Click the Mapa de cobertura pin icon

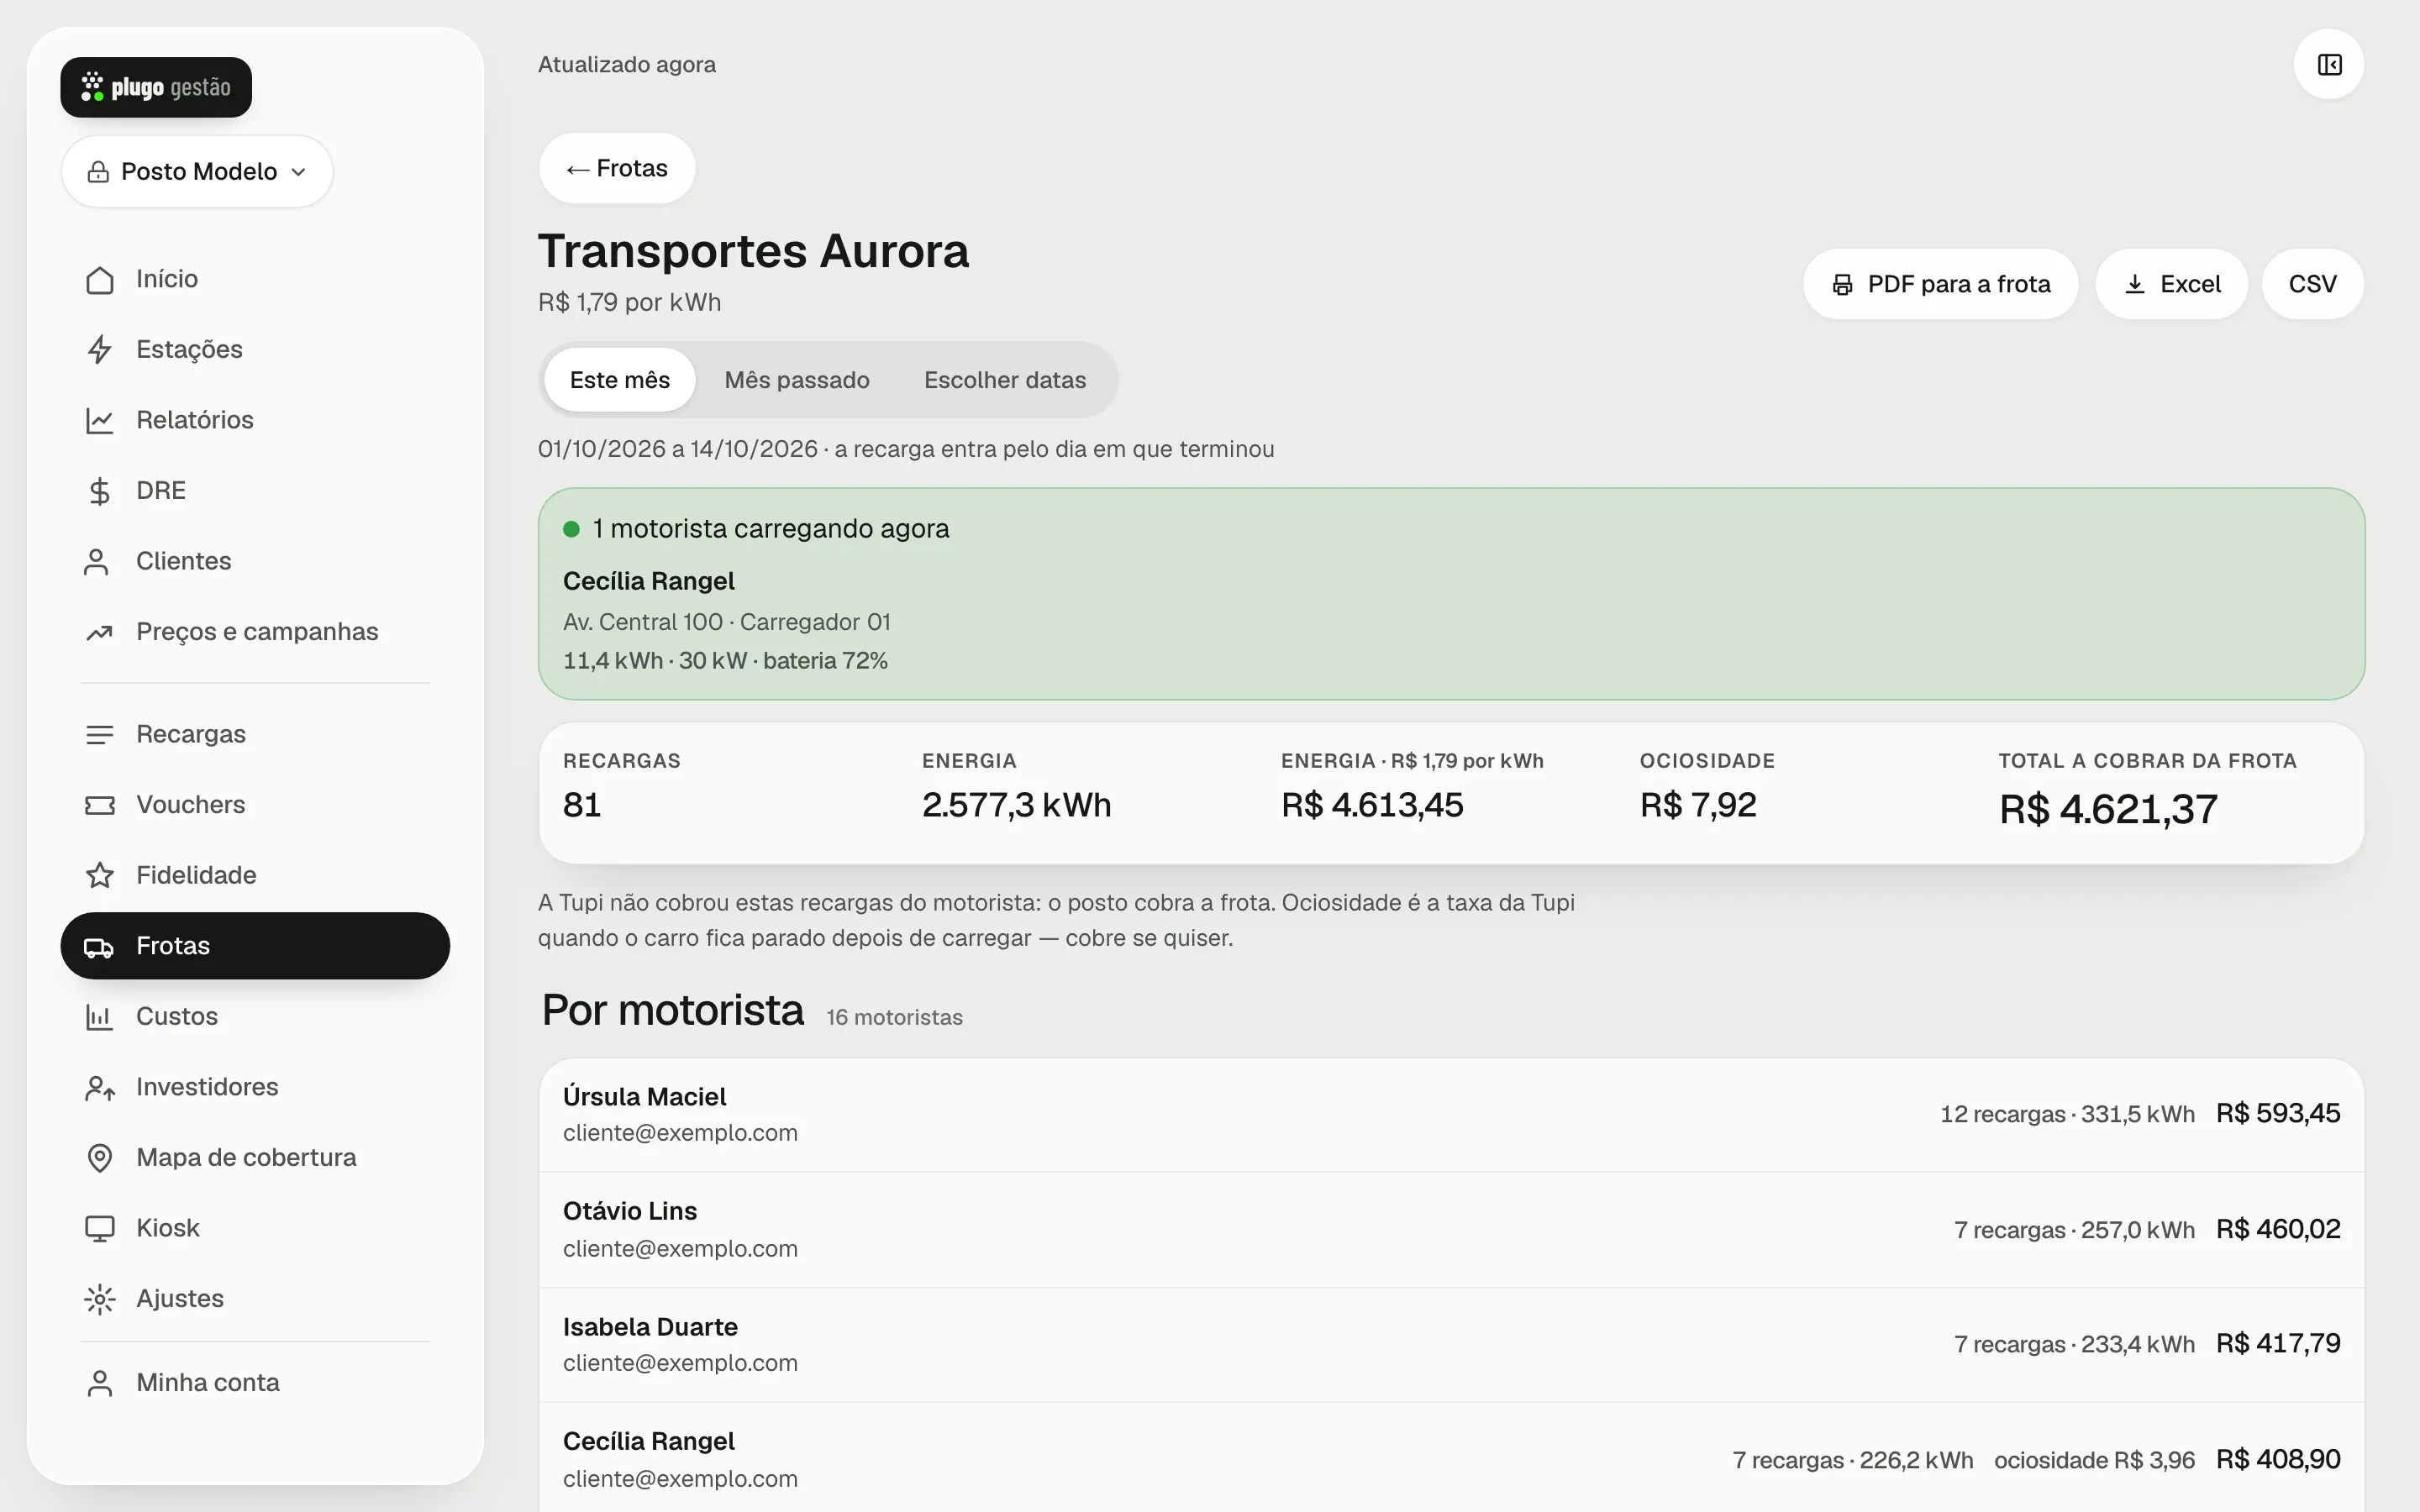pyautogui.click(x=99, y=1158)
